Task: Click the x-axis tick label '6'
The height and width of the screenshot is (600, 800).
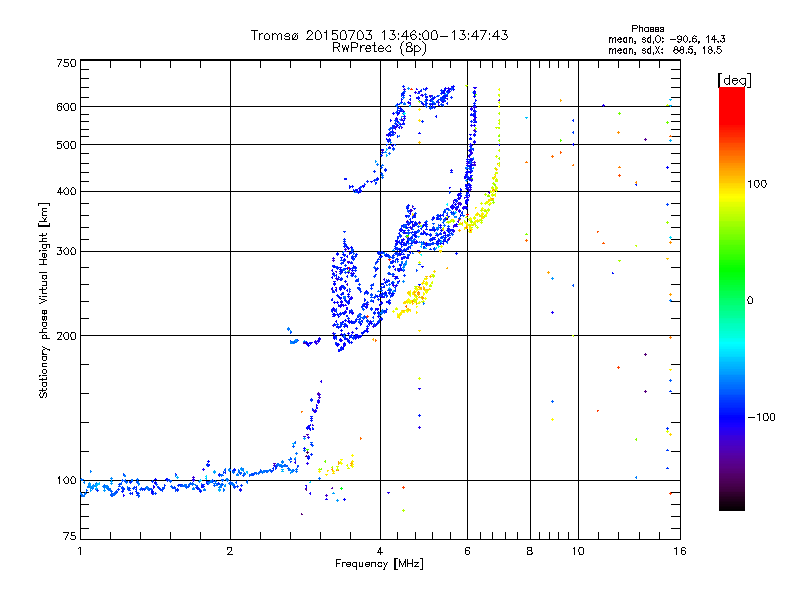Action: click(467, 551)
